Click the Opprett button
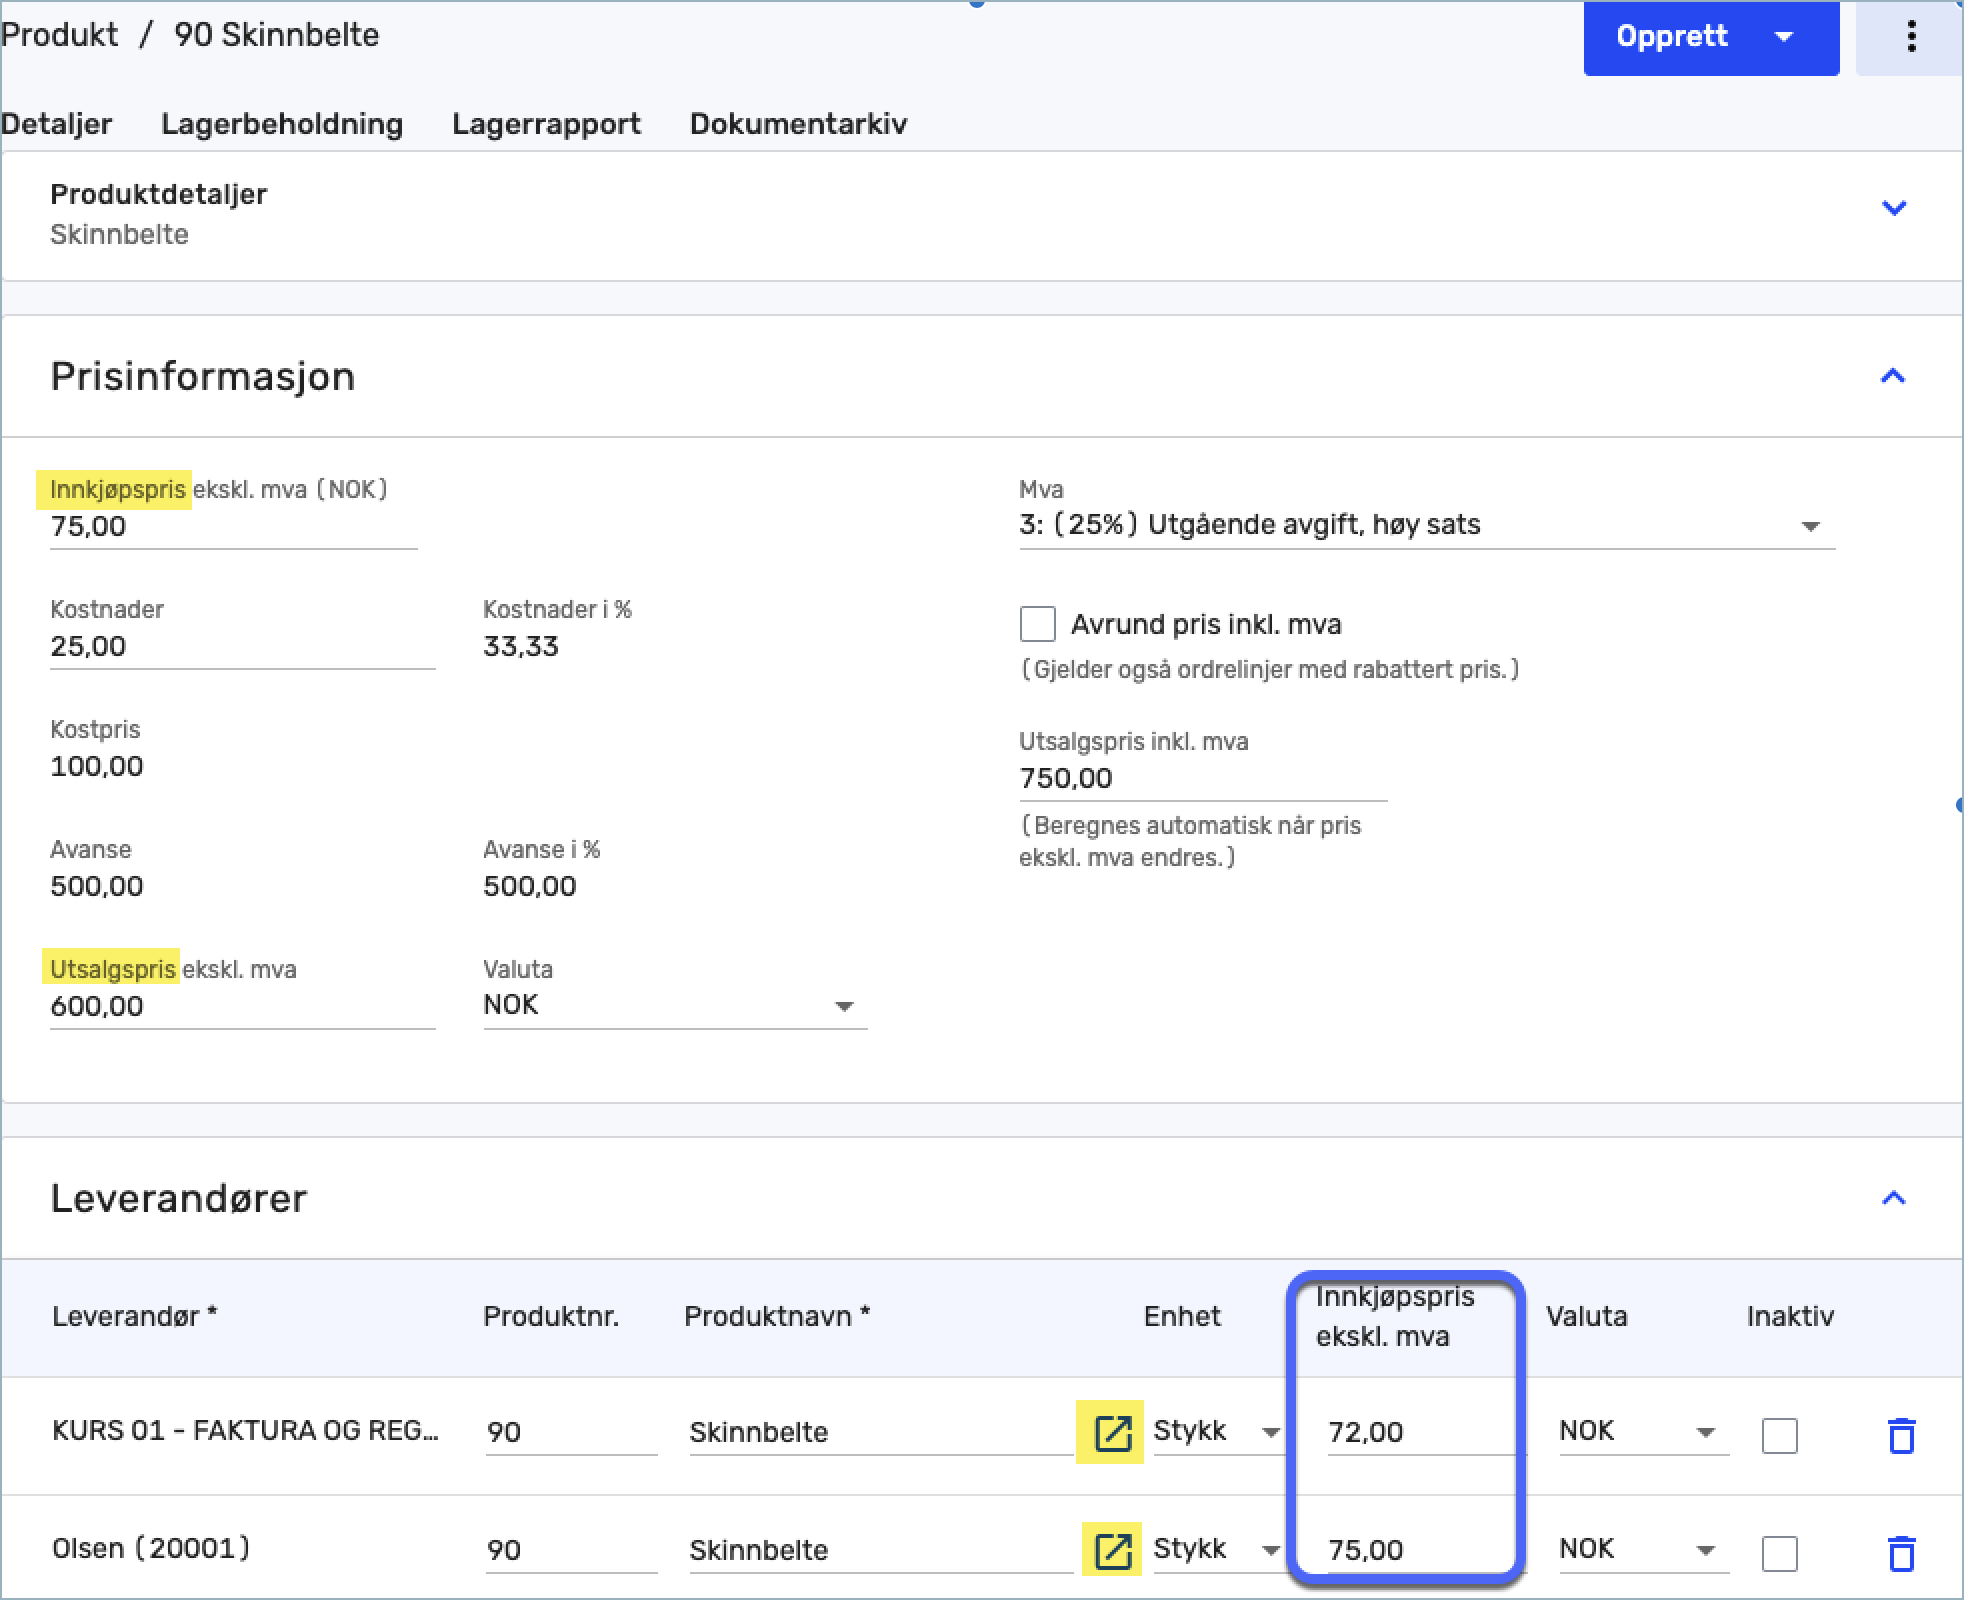 pyautogui.click(x=1672, y=37)
